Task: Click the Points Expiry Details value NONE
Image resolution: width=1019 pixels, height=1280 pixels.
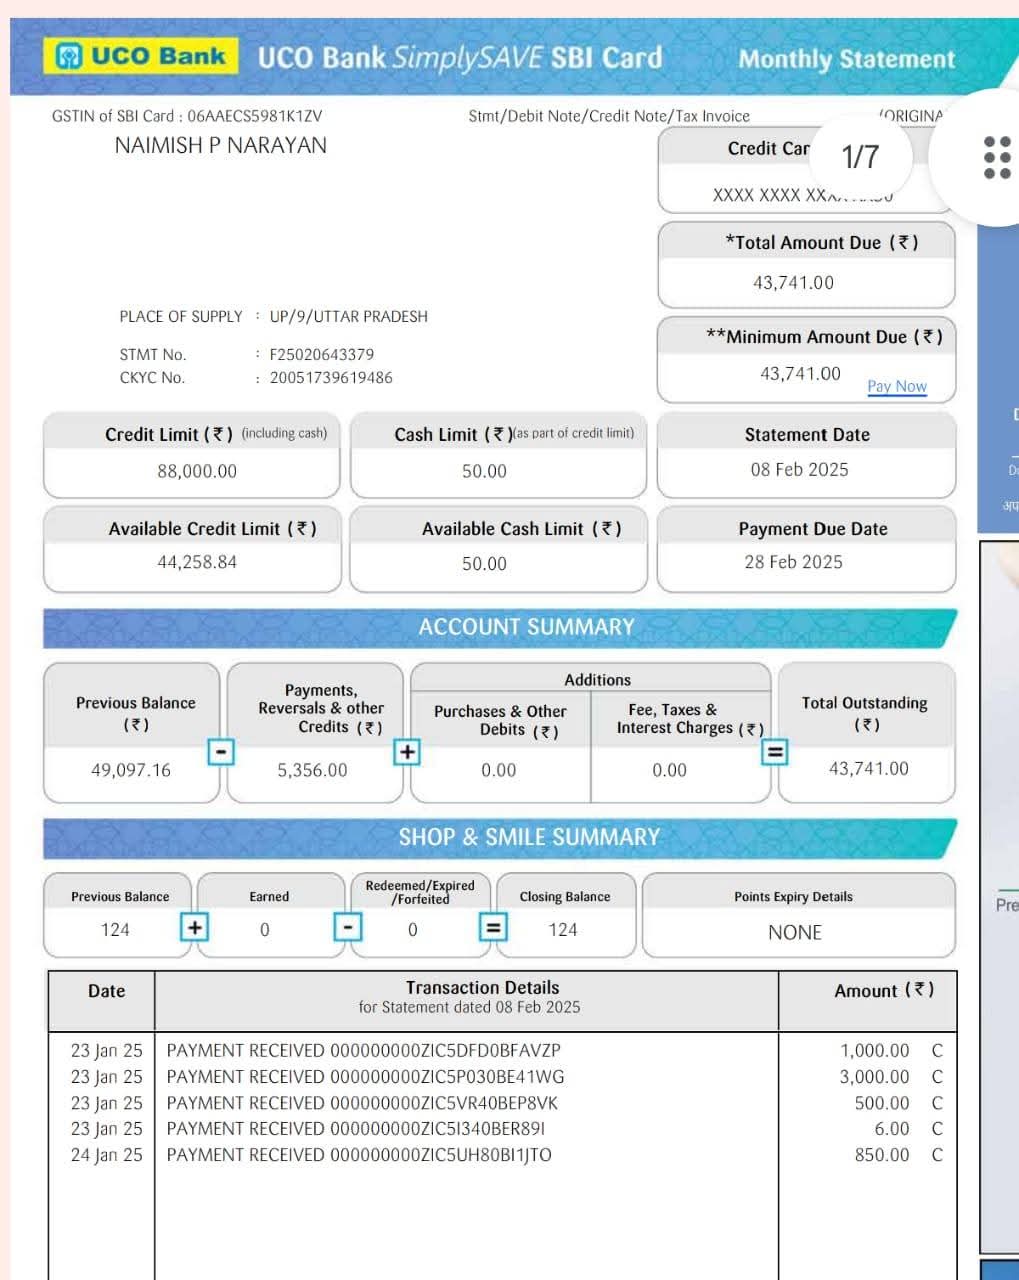Action: point(795,932)
